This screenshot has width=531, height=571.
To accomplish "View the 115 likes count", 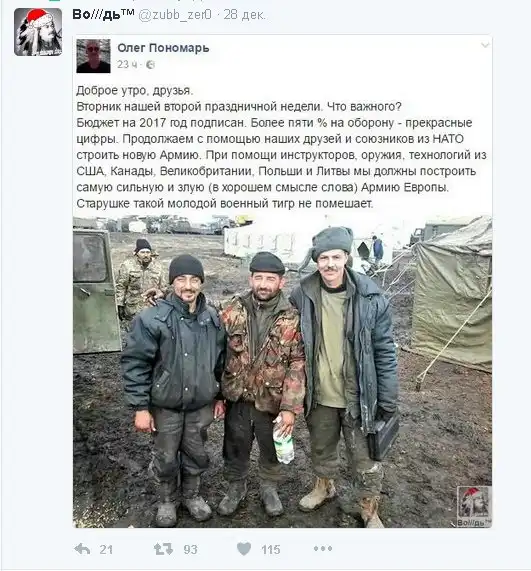I will point(270,549).
